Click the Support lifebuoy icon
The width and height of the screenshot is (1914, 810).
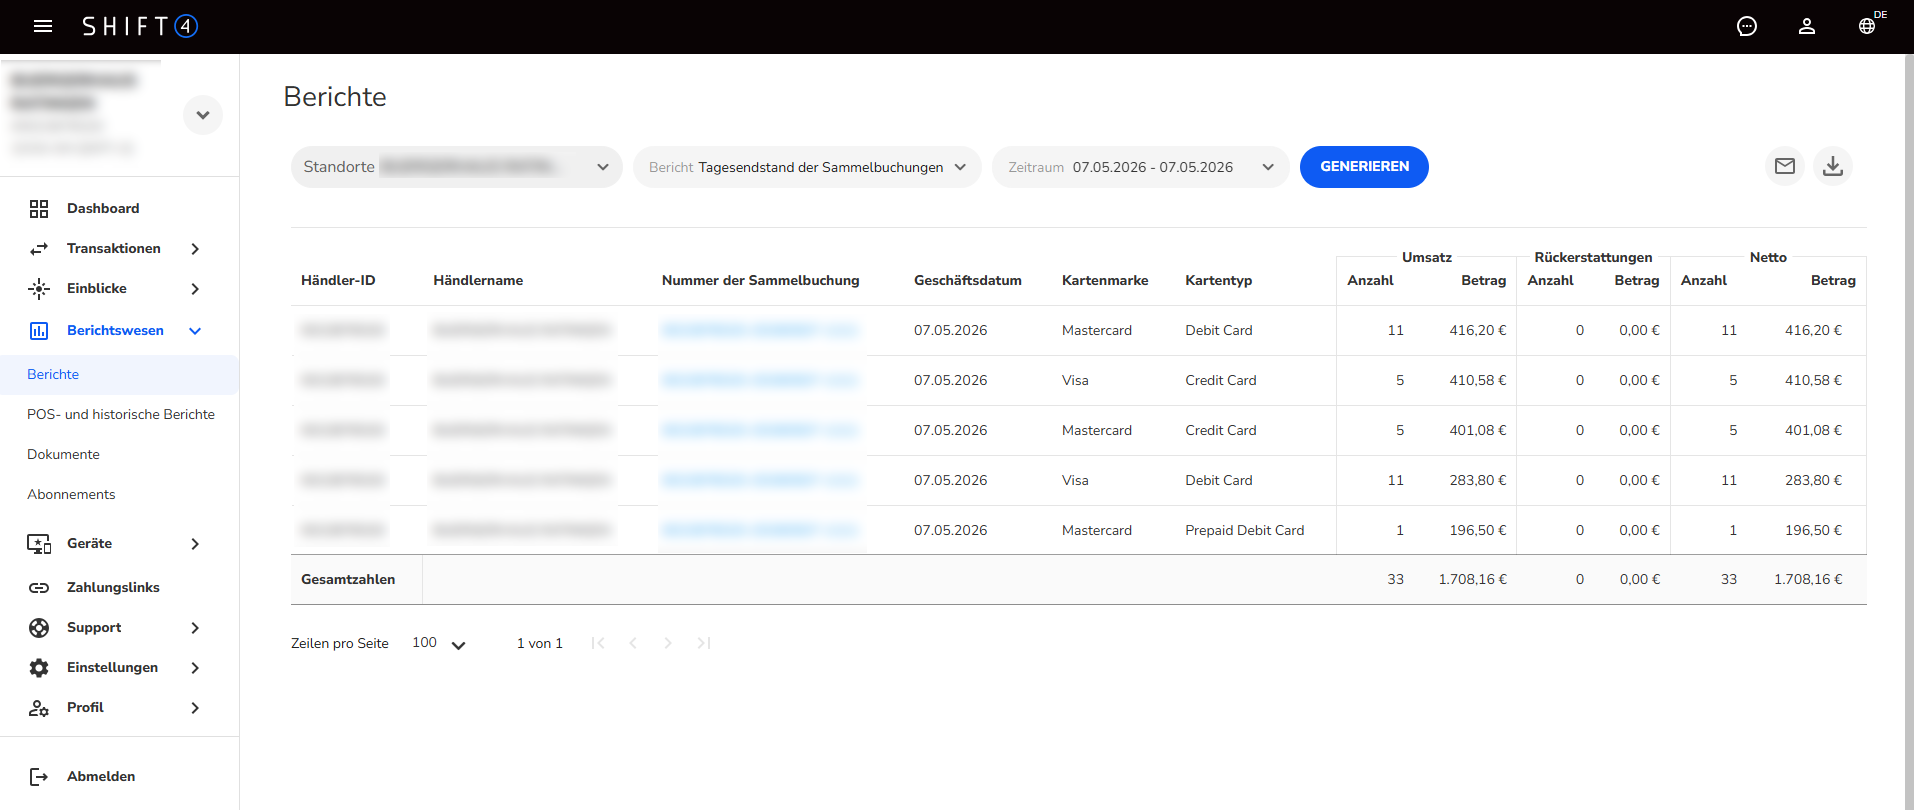point(39,628)
